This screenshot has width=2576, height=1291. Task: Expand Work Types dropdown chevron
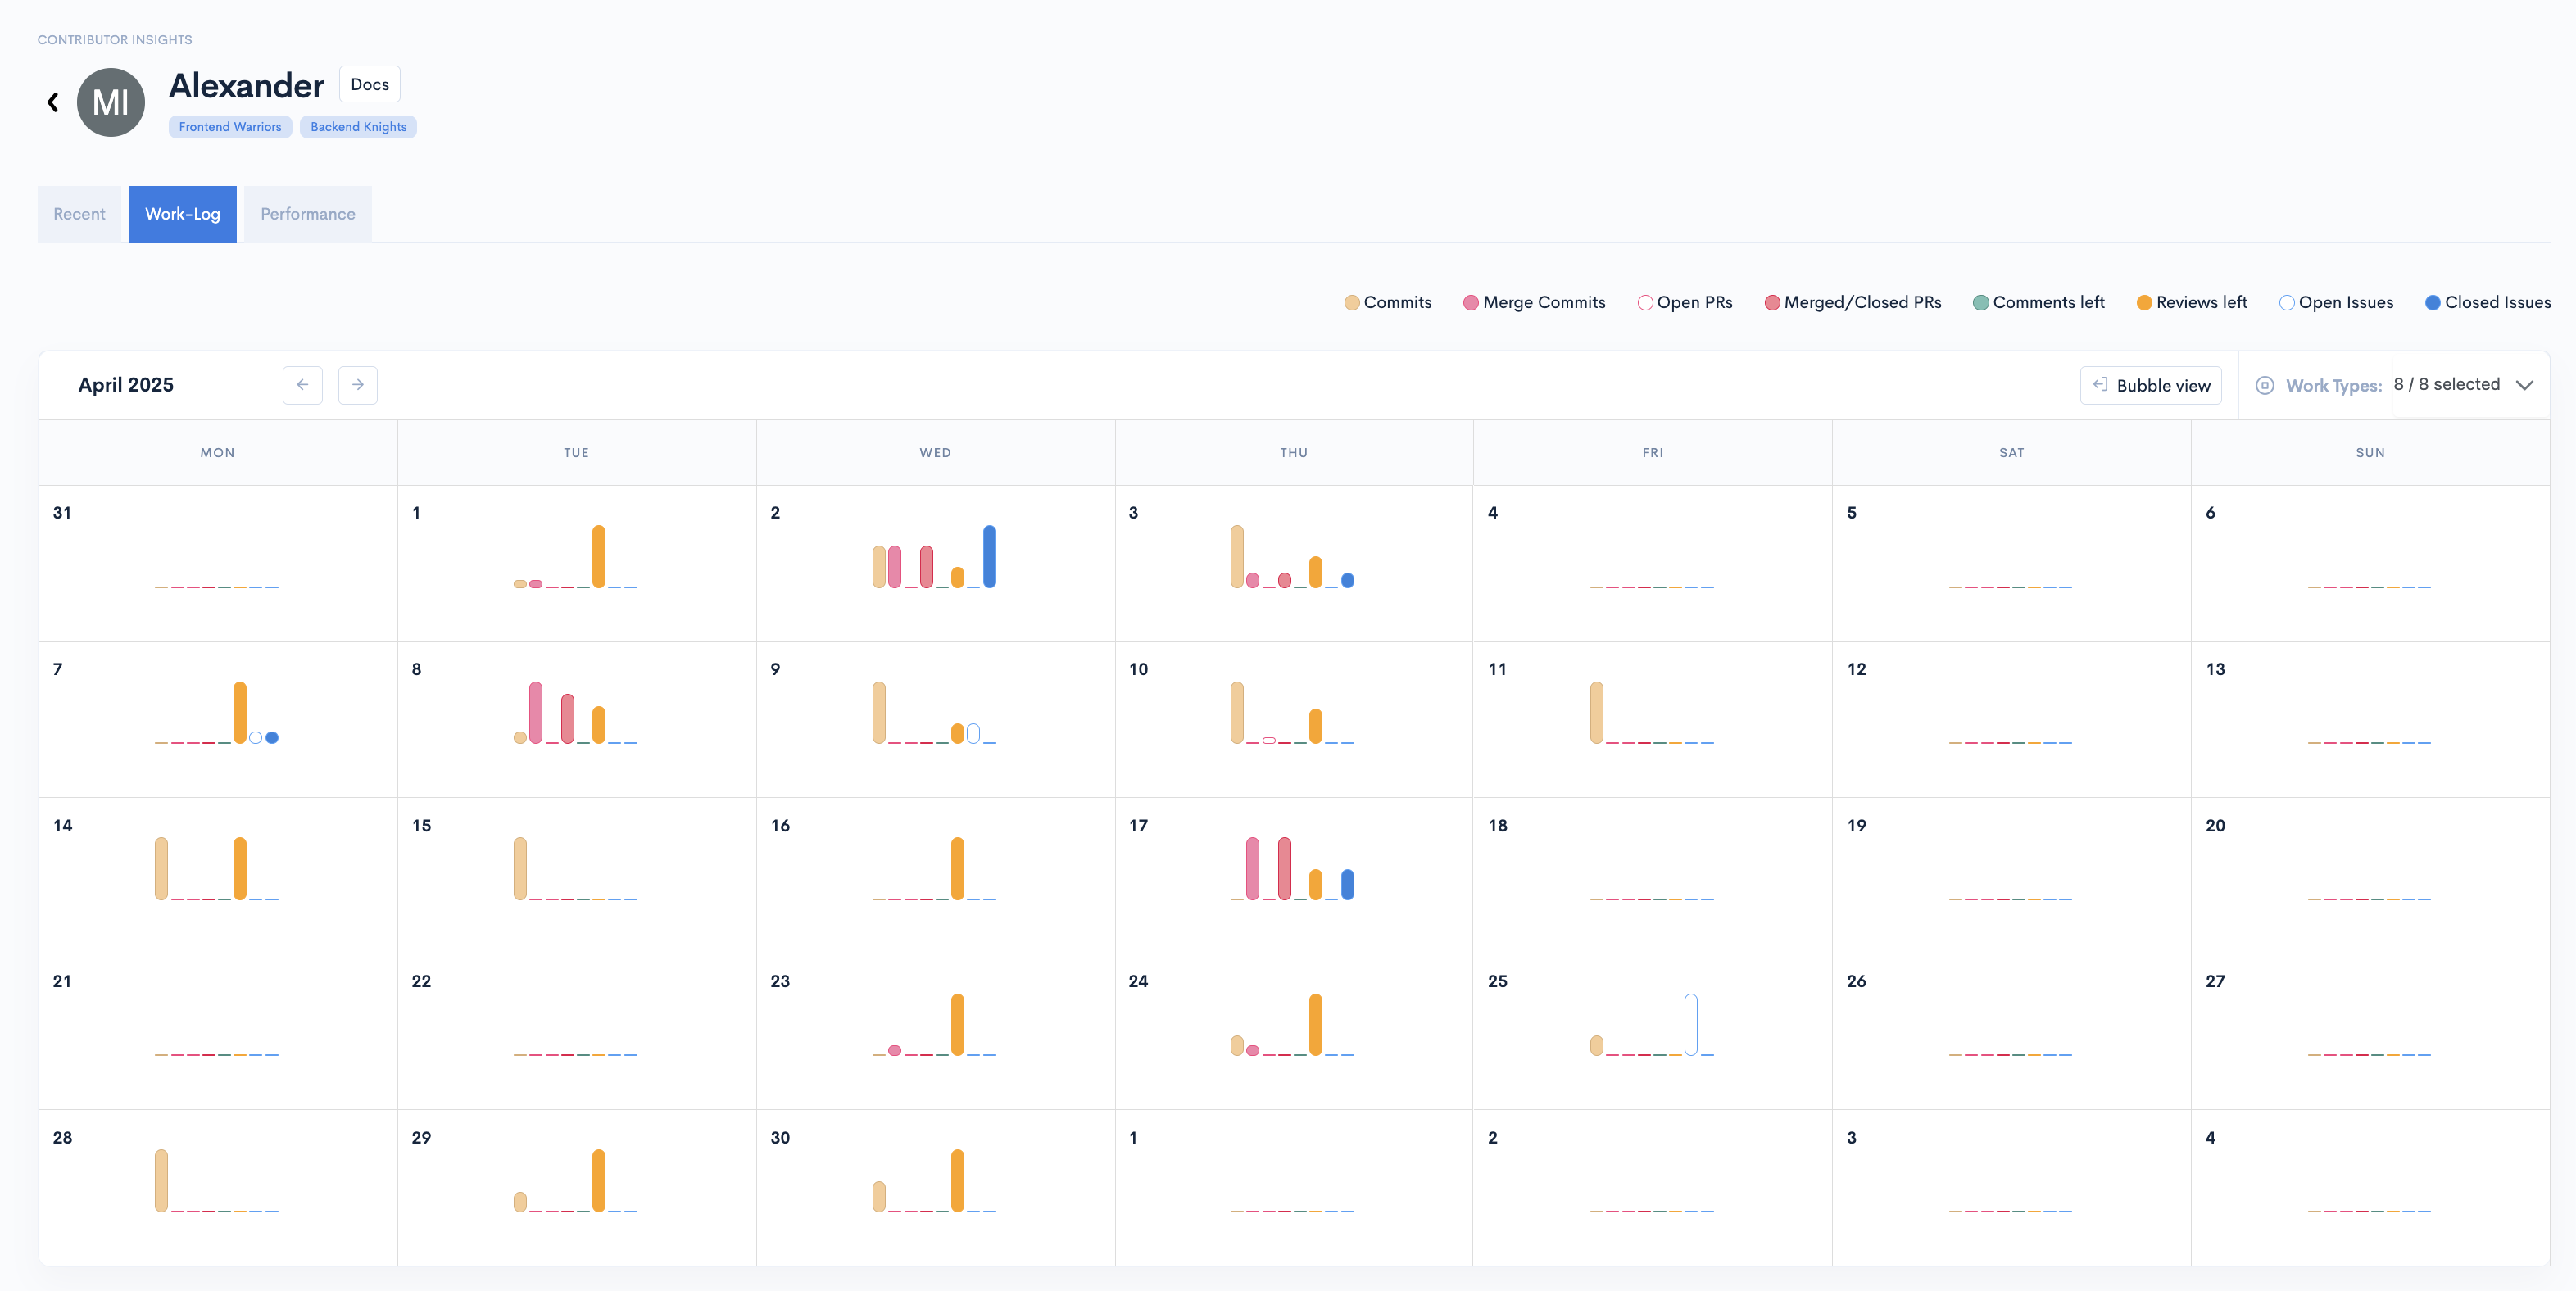(2524, 385)
